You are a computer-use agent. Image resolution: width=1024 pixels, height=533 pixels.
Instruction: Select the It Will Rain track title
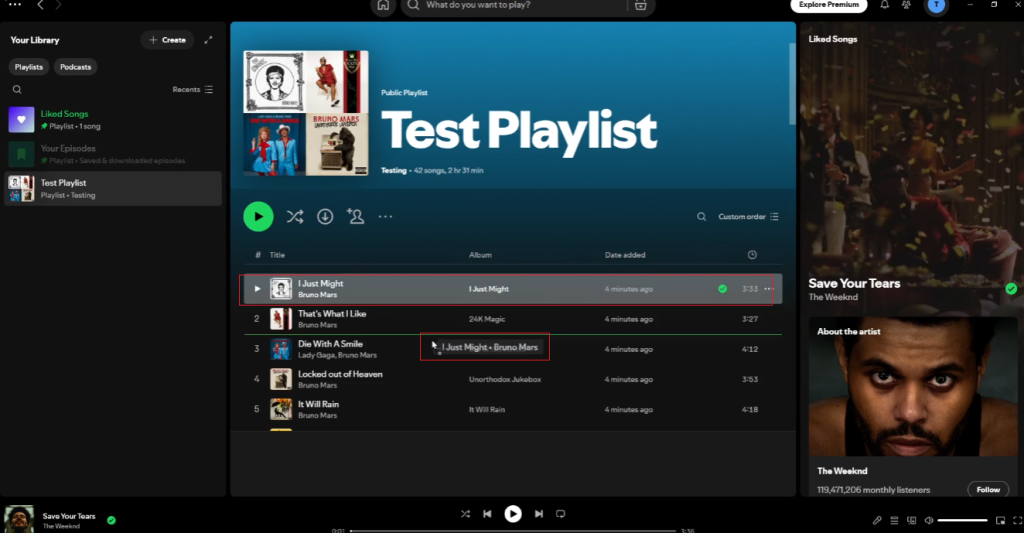[x=319, y=404]
